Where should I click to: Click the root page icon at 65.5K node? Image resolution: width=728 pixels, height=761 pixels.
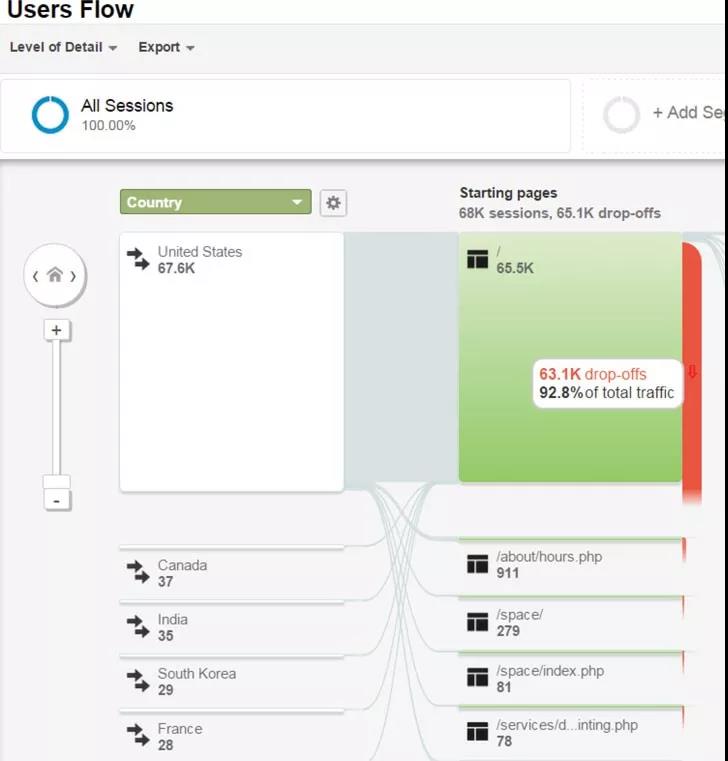coord(478,259)
